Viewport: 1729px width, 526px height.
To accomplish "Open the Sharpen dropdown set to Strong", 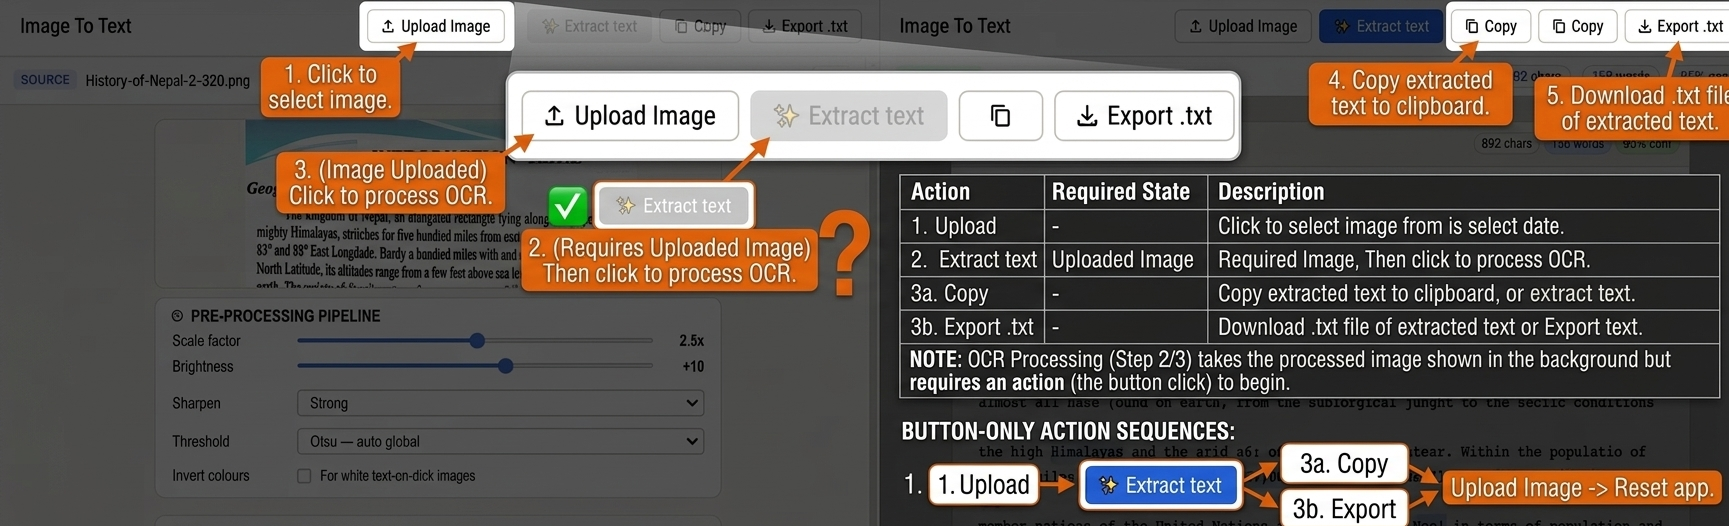I will click(x=500, y=403).
